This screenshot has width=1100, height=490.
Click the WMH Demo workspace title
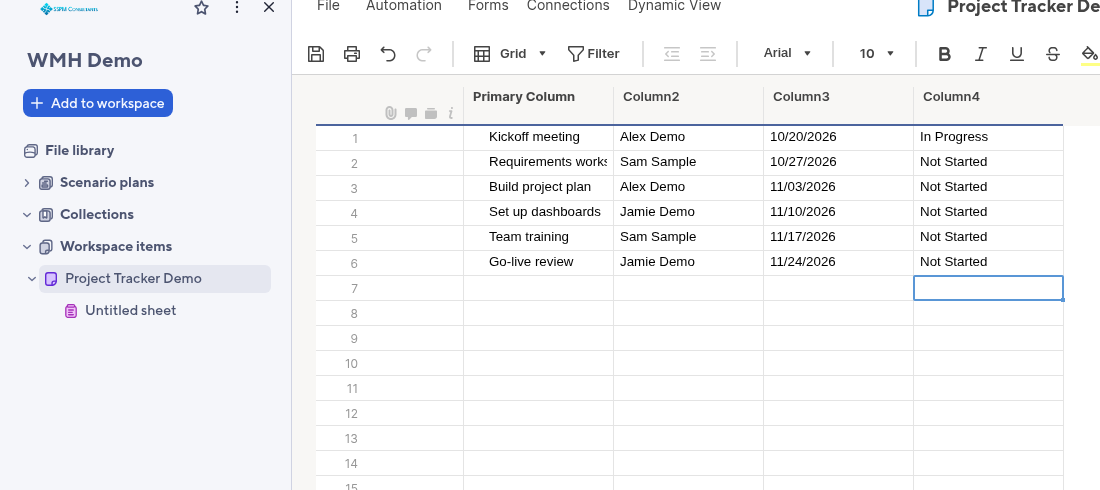[85, 60]
